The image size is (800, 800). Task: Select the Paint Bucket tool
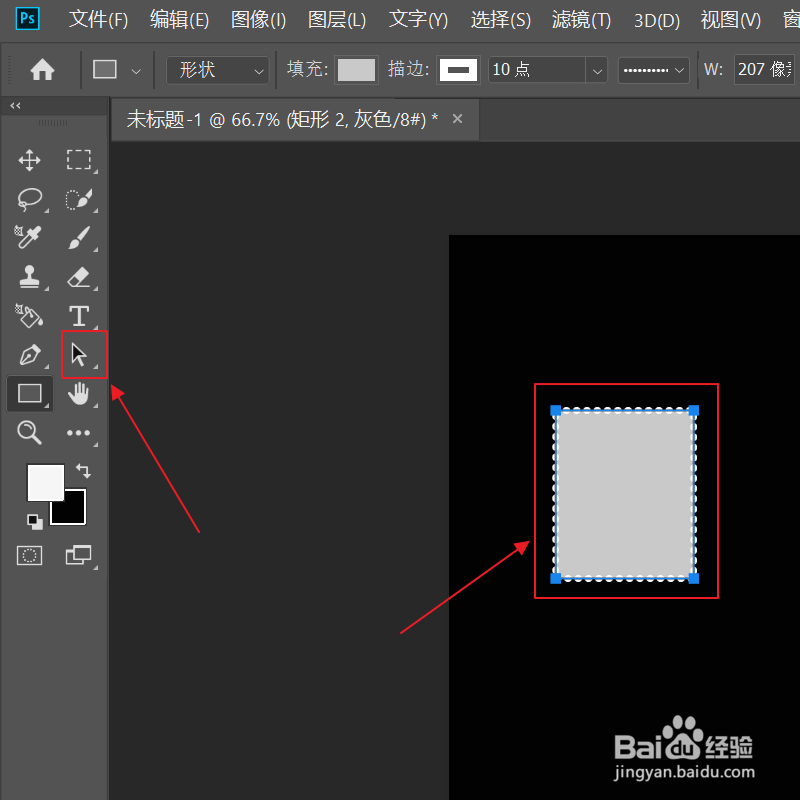[29, 316]
